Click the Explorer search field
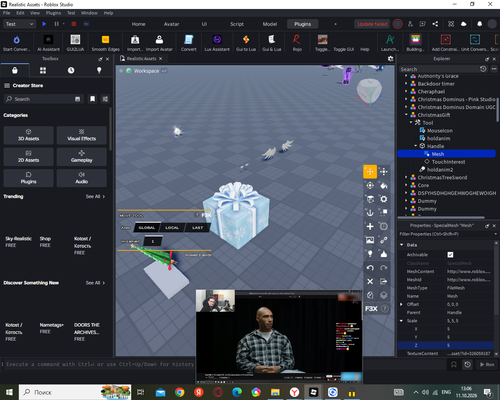 [439, 69]
